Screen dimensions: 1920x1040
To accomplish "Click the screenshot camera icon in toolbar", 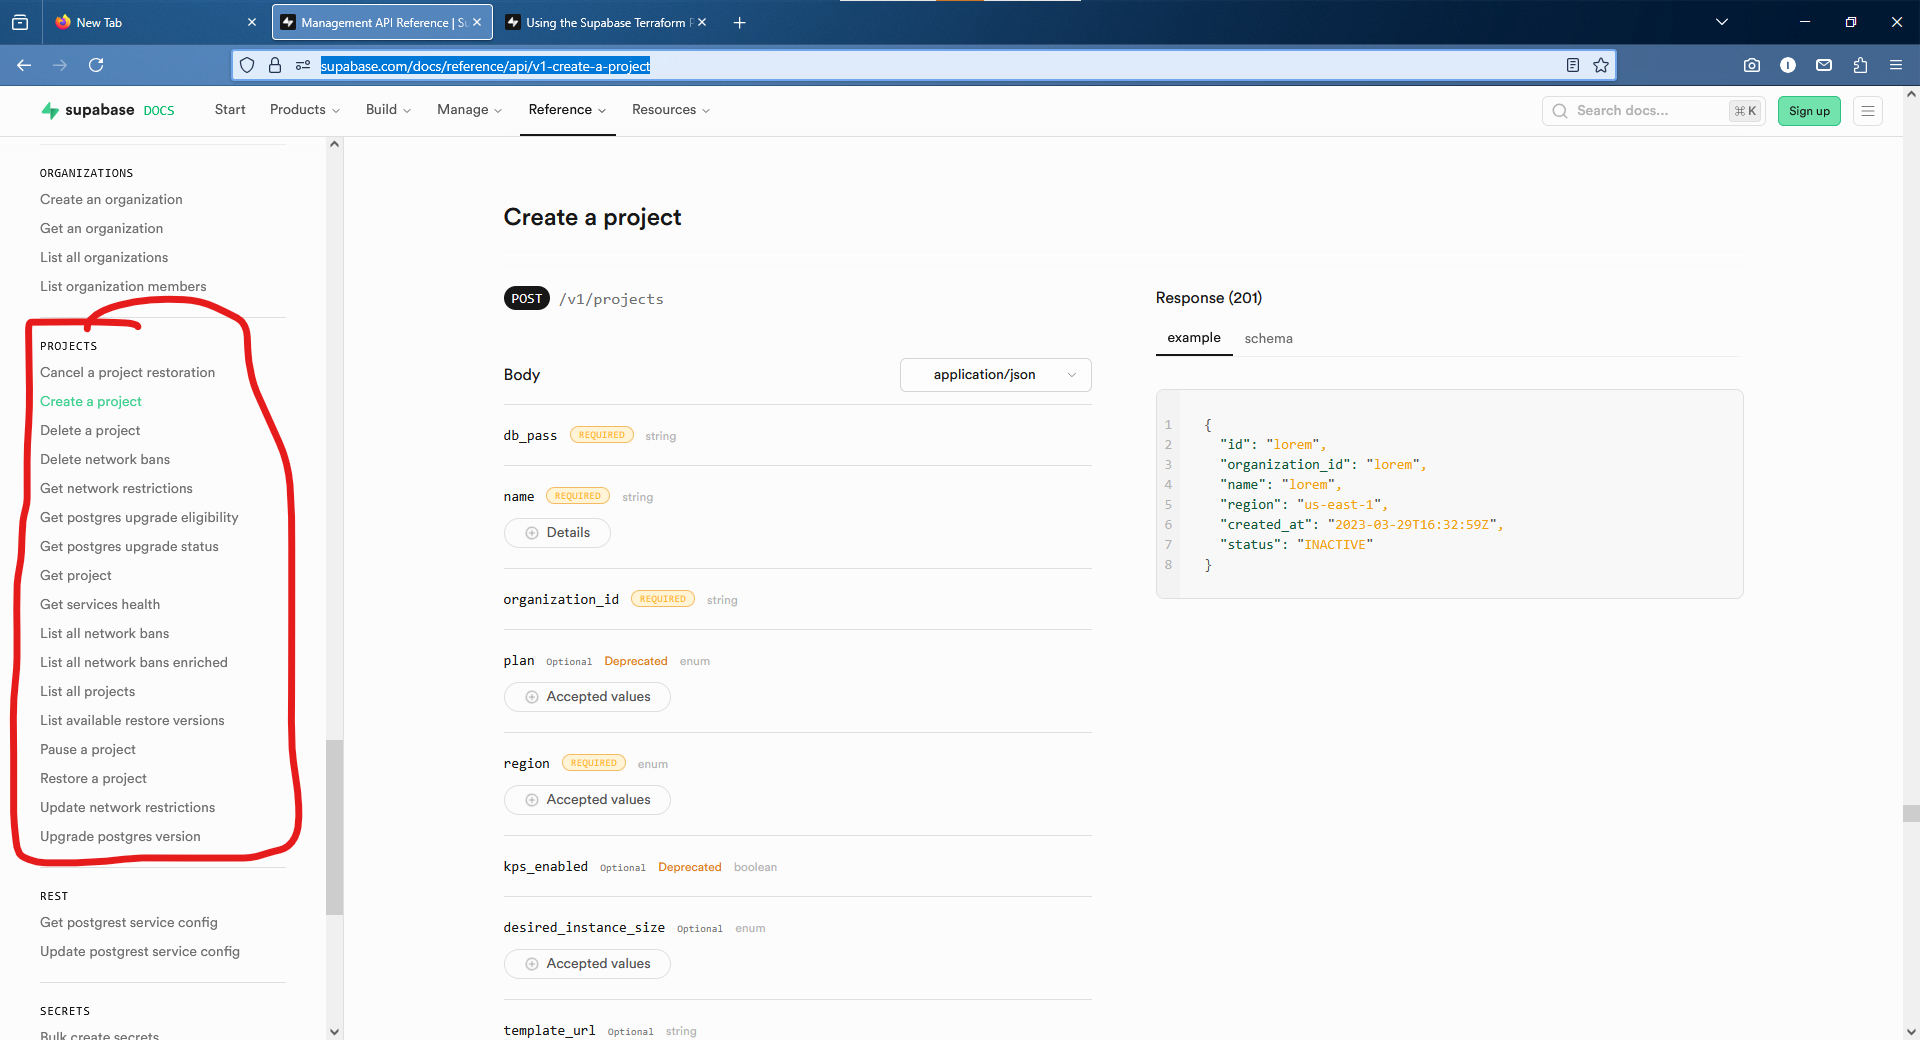I will (1752, 65).
